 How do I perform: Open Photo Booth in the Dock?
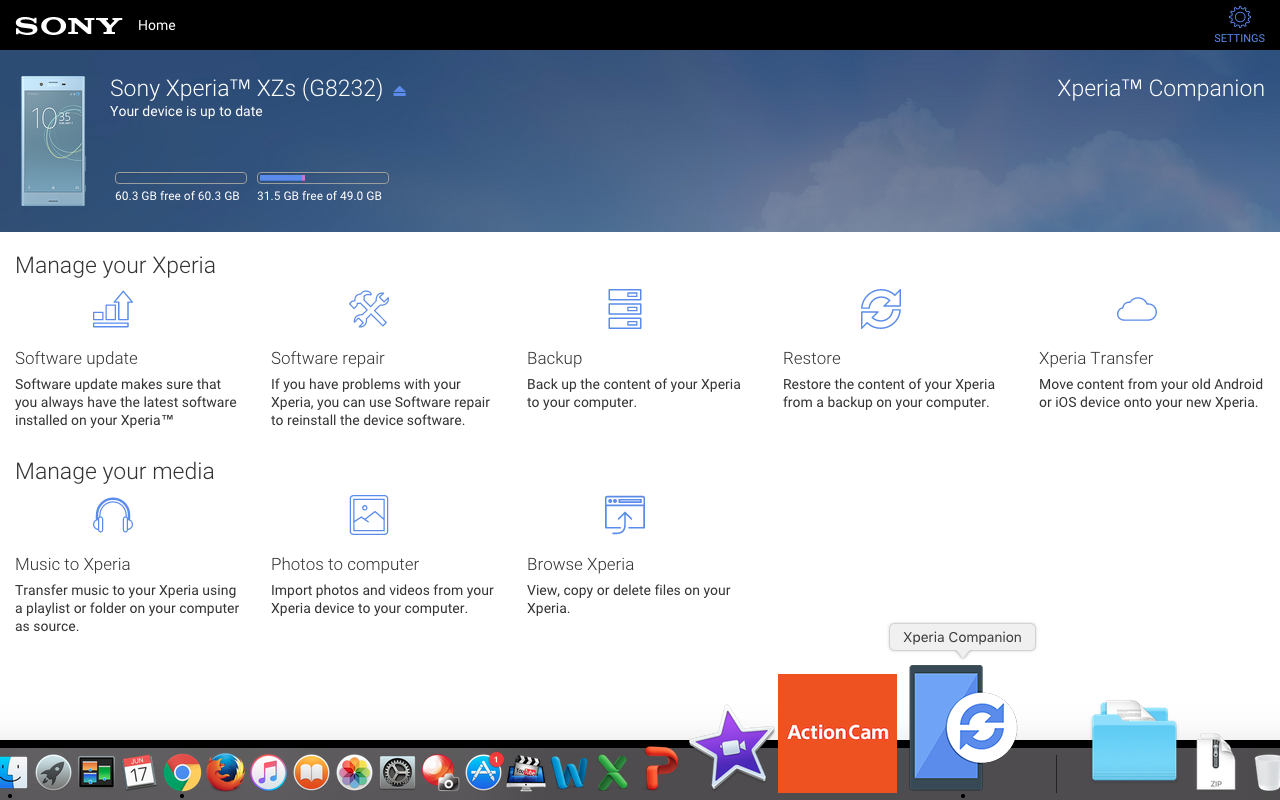point(441,772)
